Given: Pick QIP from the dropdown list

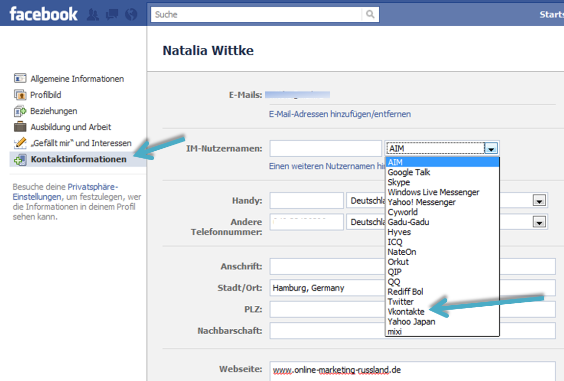Looking at the screenshot, I should (x=442, y=272).
